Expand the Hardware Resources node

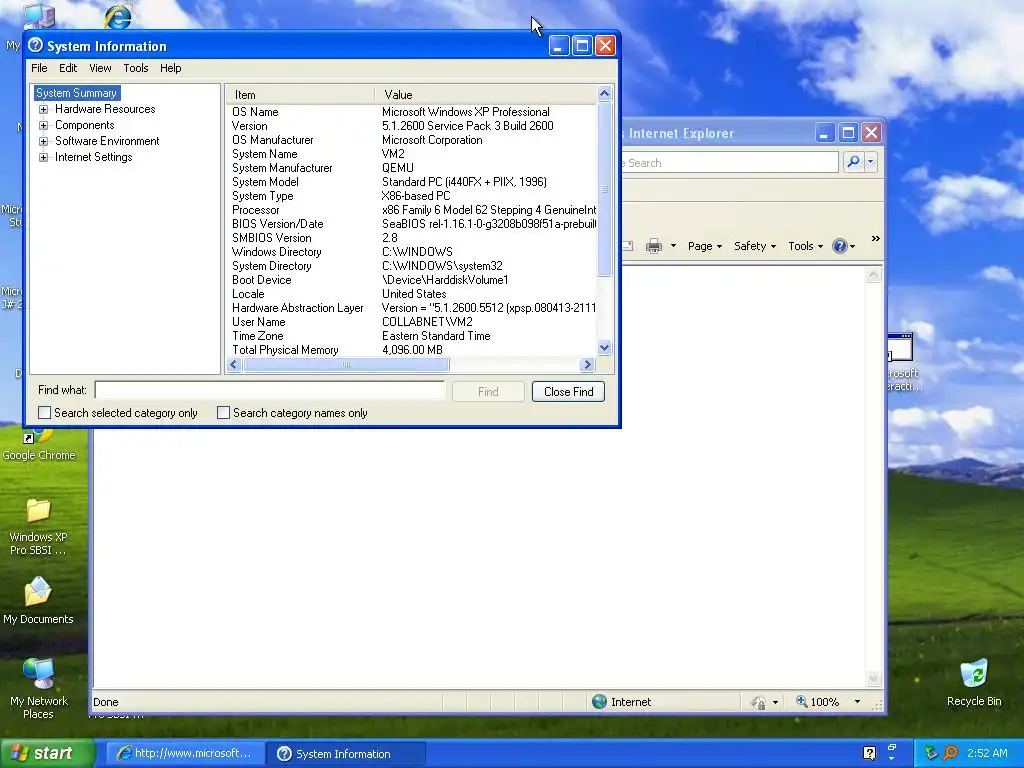(43, 109)
